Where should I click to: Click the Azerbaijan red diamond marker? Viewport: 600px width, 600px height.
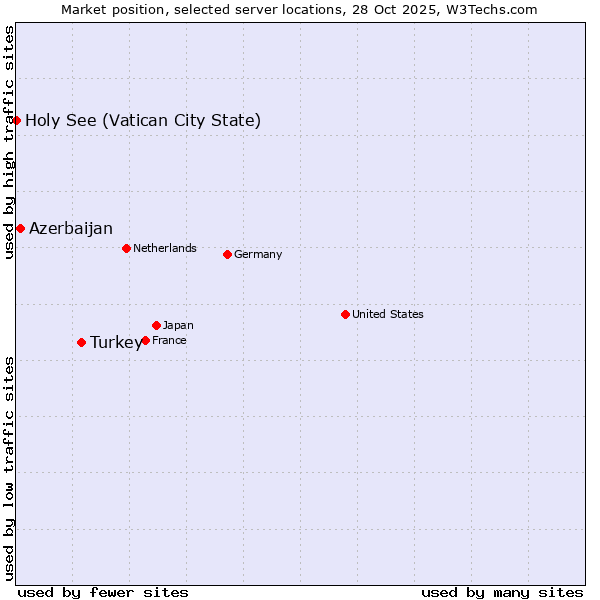point(20,228)
